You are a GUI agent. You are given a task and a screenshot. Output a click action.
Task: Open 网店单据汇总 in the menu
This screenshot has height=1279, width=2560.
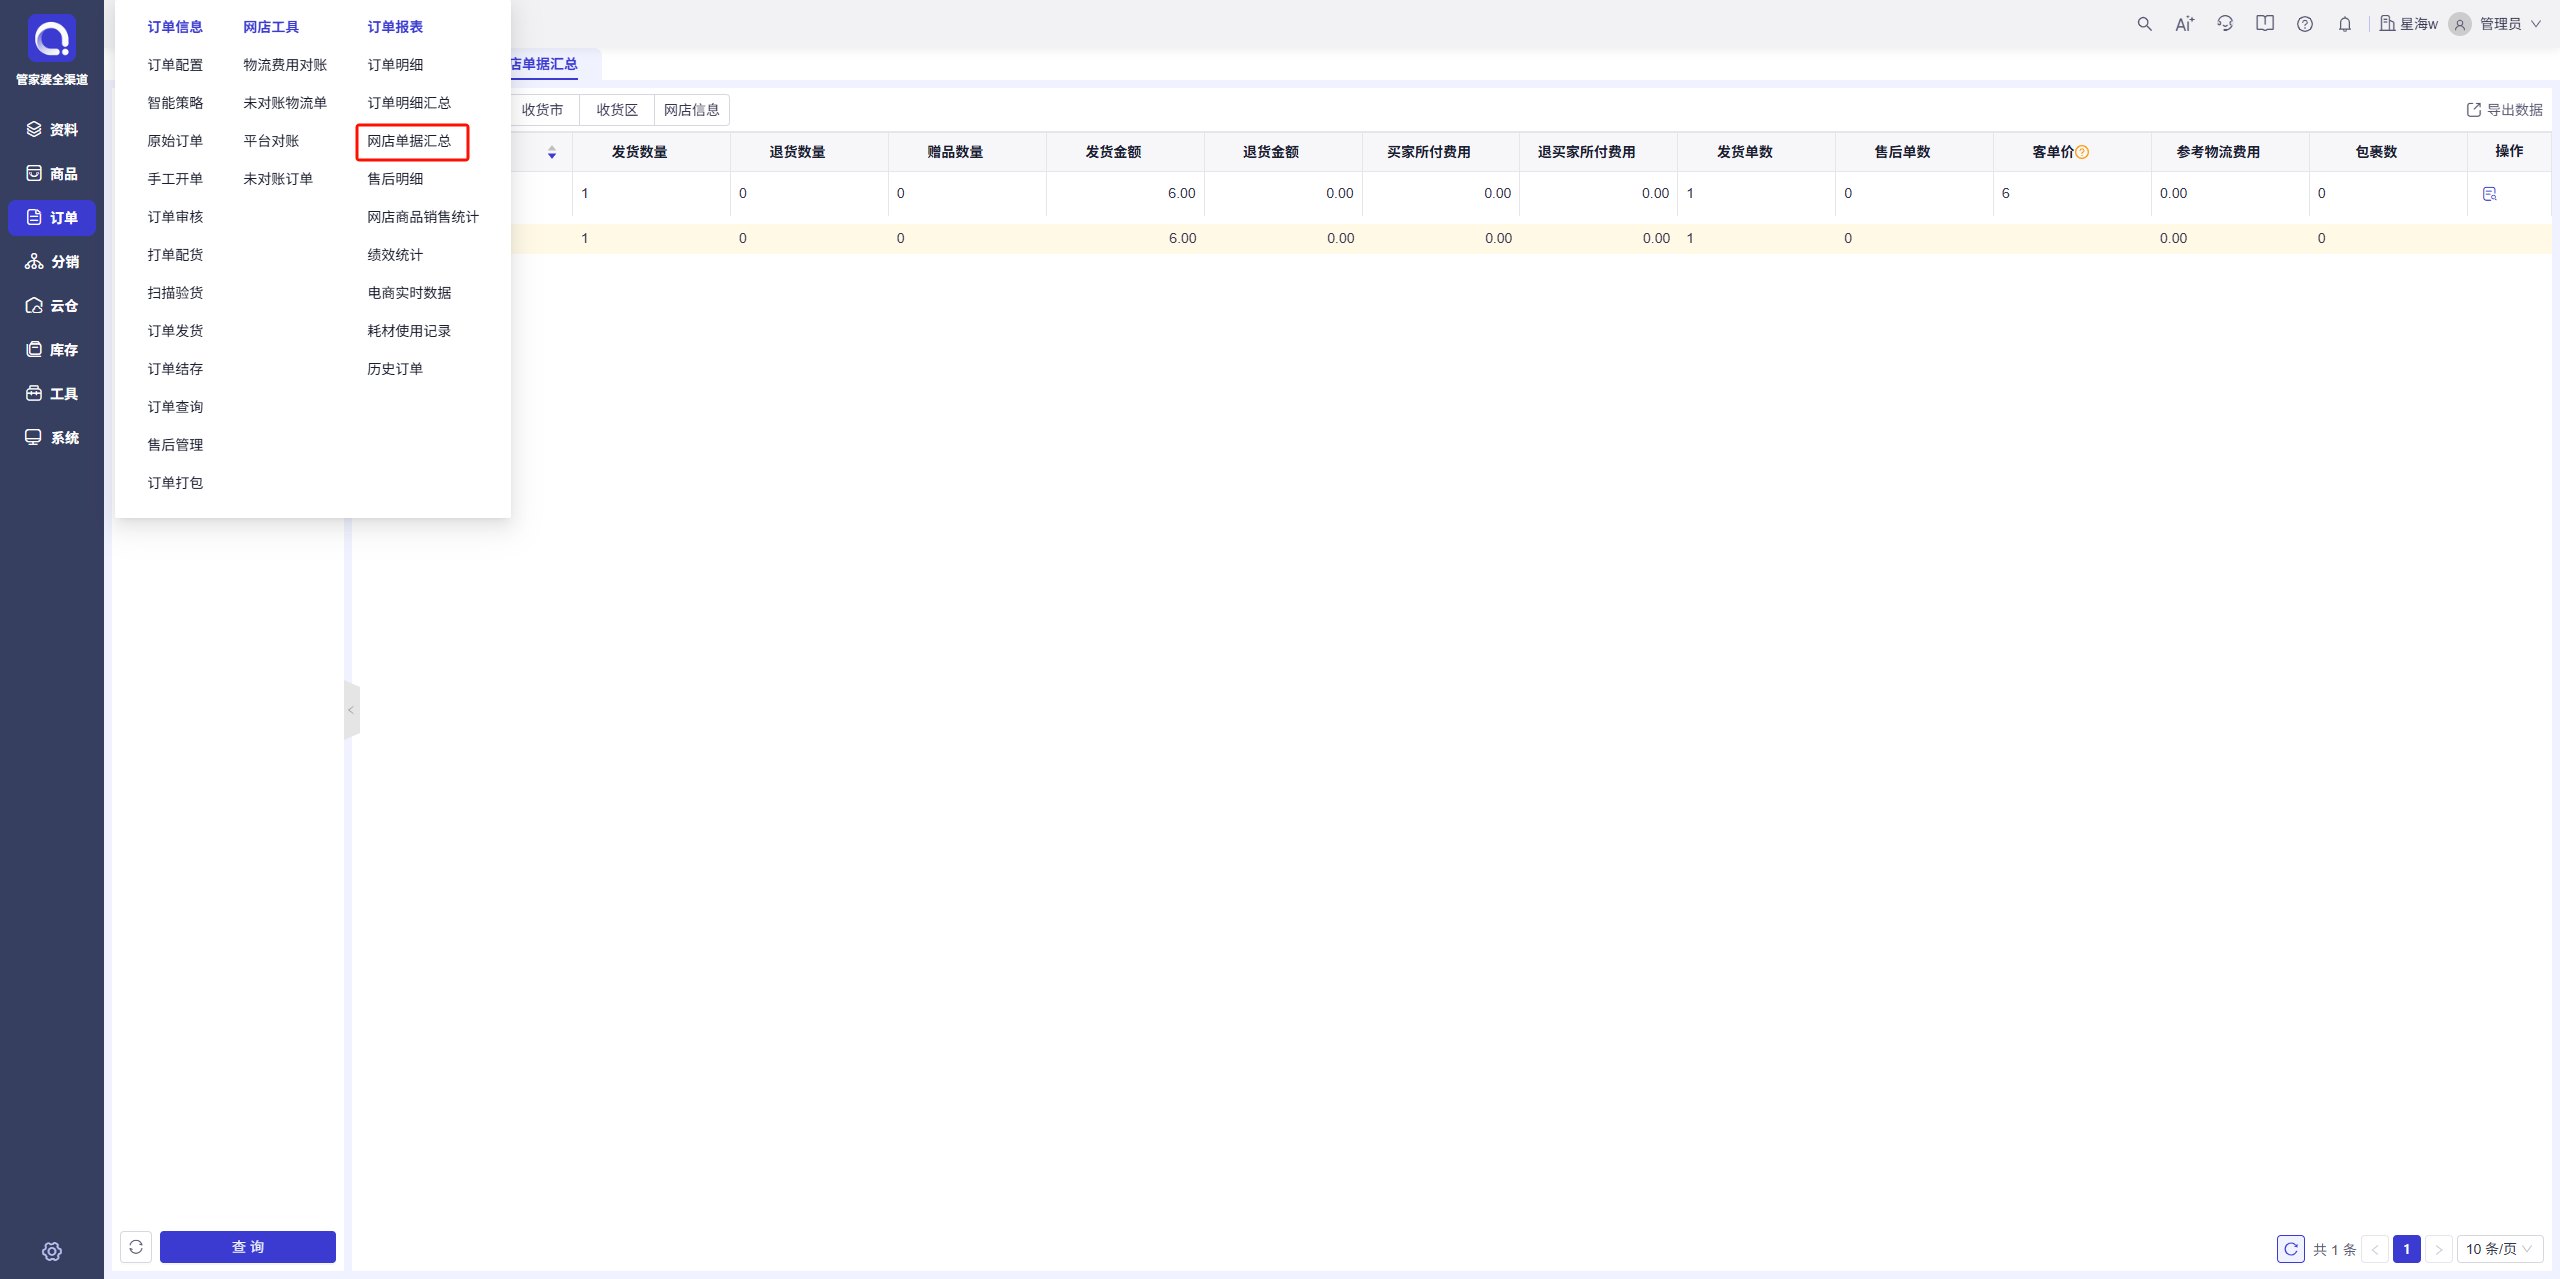click(x=409, y=141)
